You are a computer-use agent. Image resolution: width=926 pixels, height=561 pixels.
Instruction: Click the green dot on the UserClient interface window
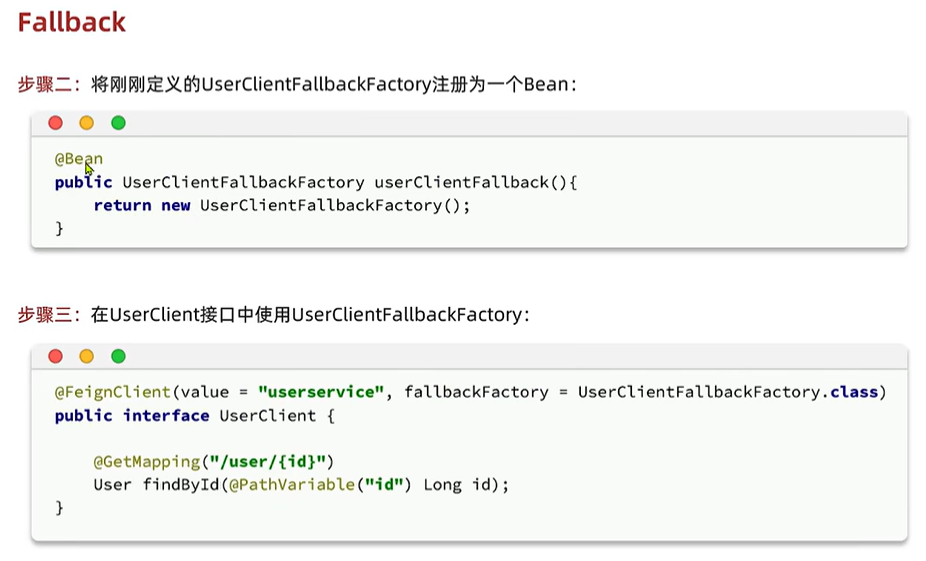pos(118,356)
